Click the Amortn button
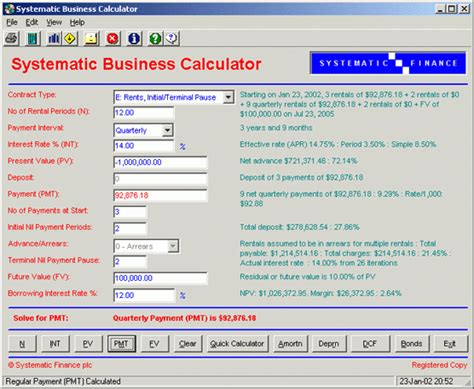This screenshot has height=389, width=474. [290, 344]
